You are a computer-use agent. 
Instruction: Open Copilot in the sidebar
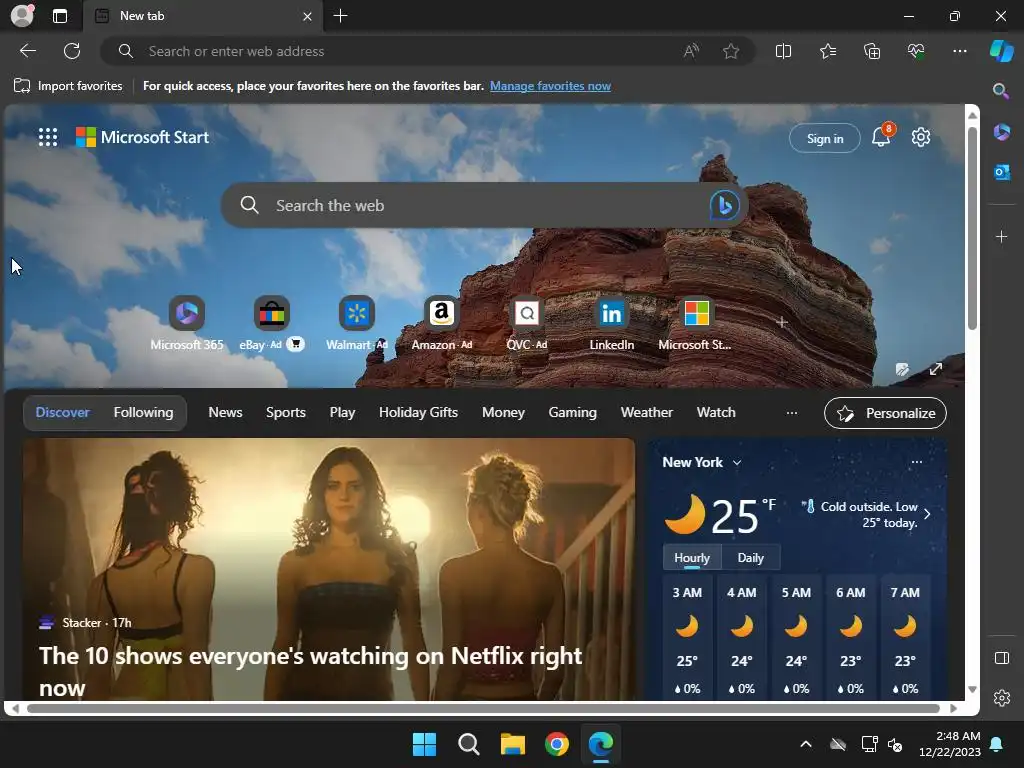pyautogui.click(x=1001, y=51)
